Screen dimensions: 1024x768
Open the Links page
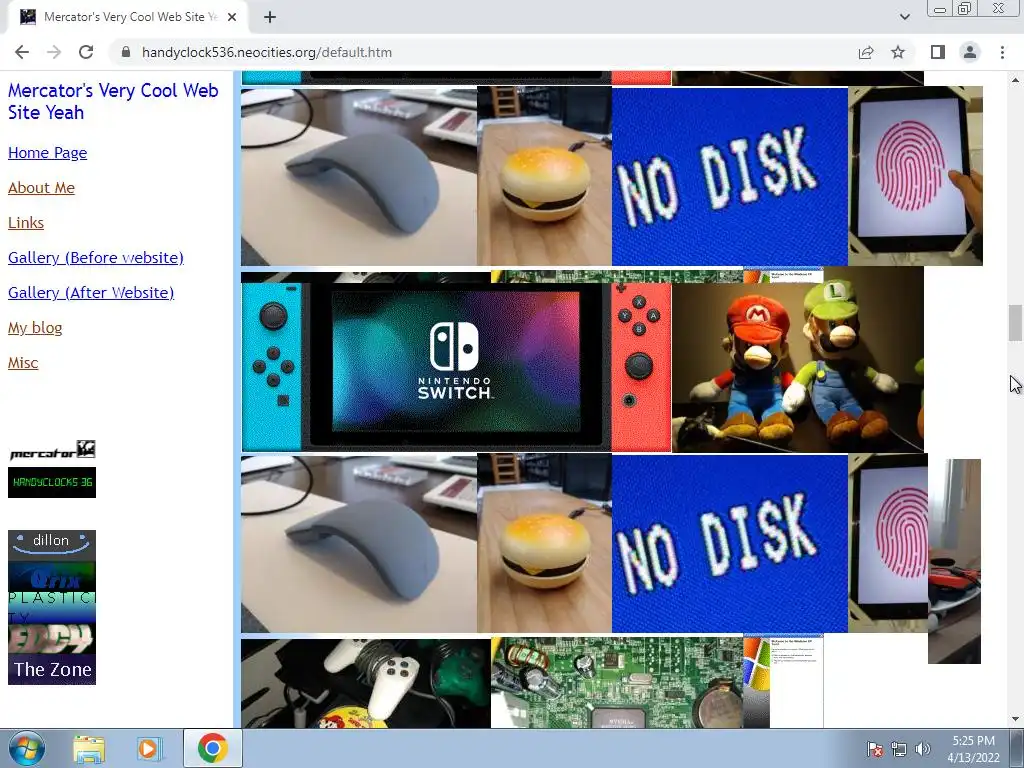pos(25,223)
